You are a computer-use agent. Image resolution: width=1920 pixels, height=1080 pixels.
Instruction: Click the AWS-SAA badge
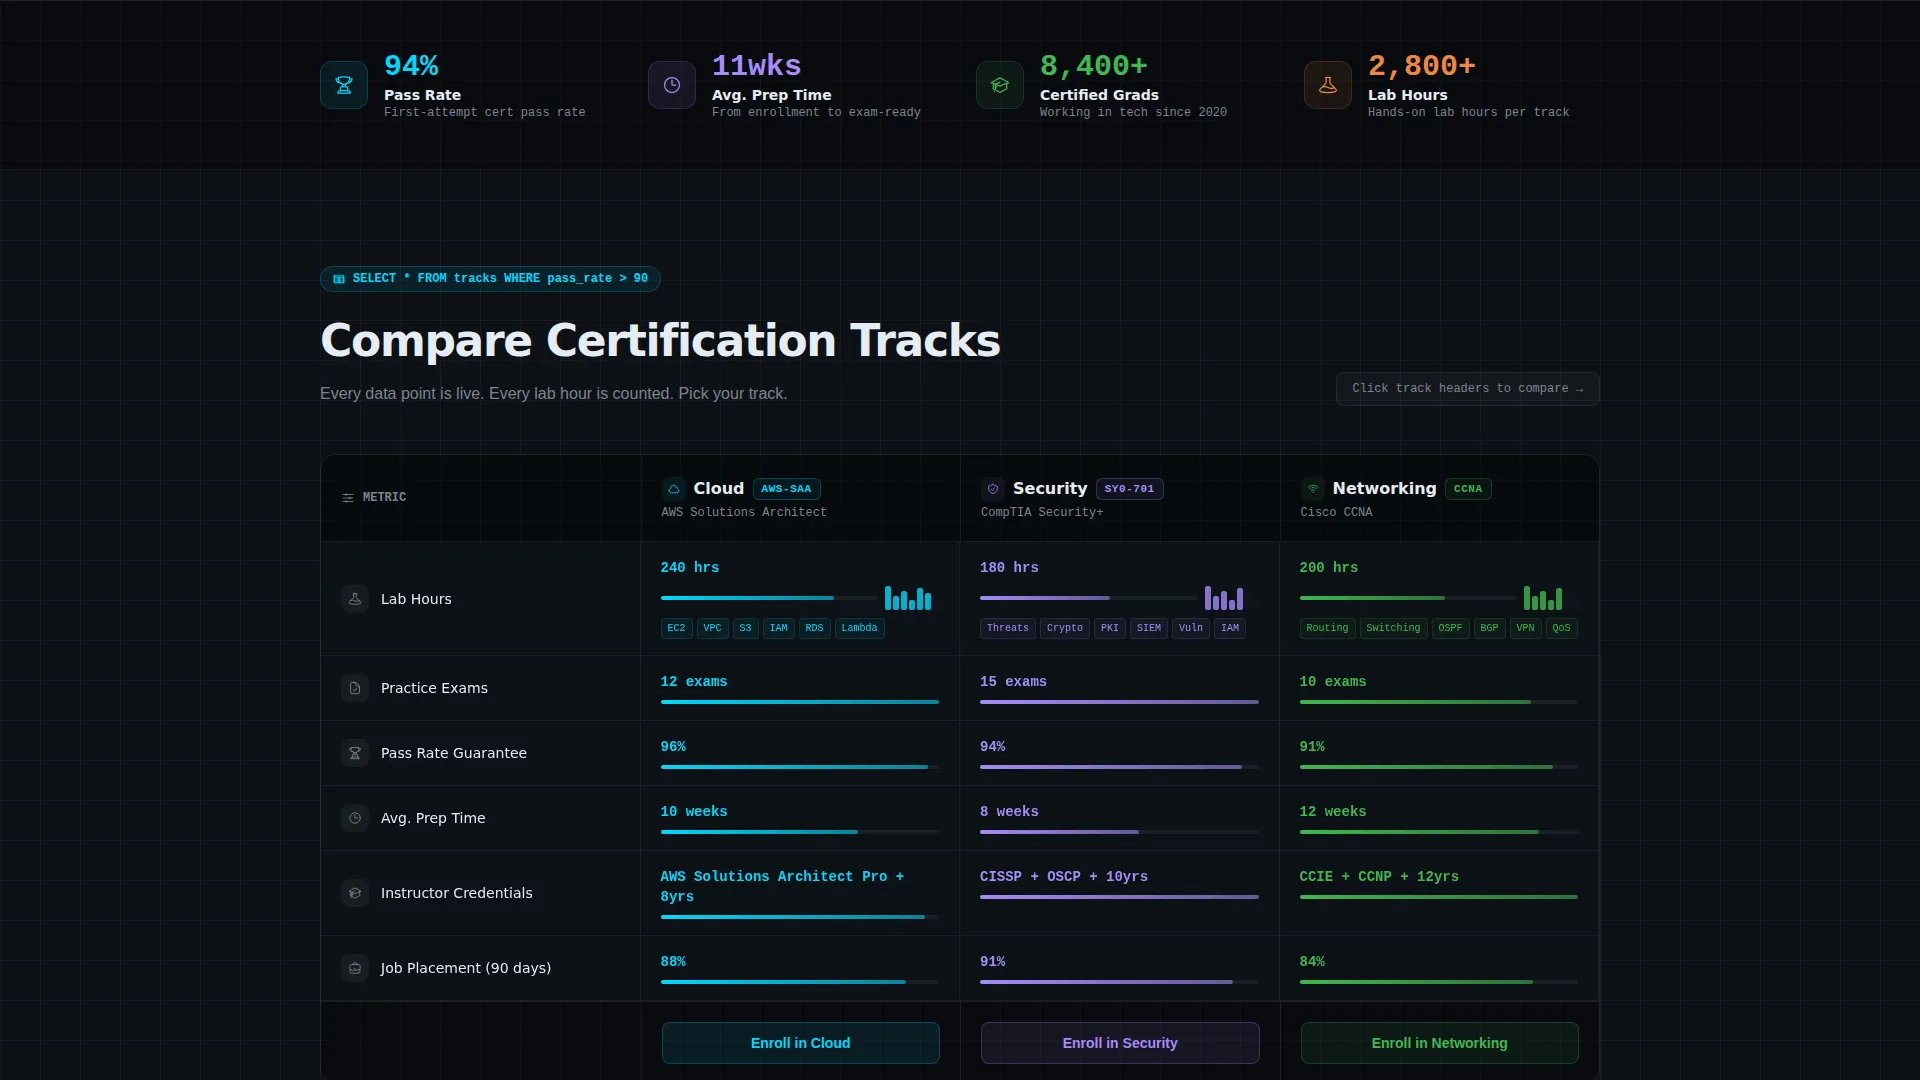(786, 489)
